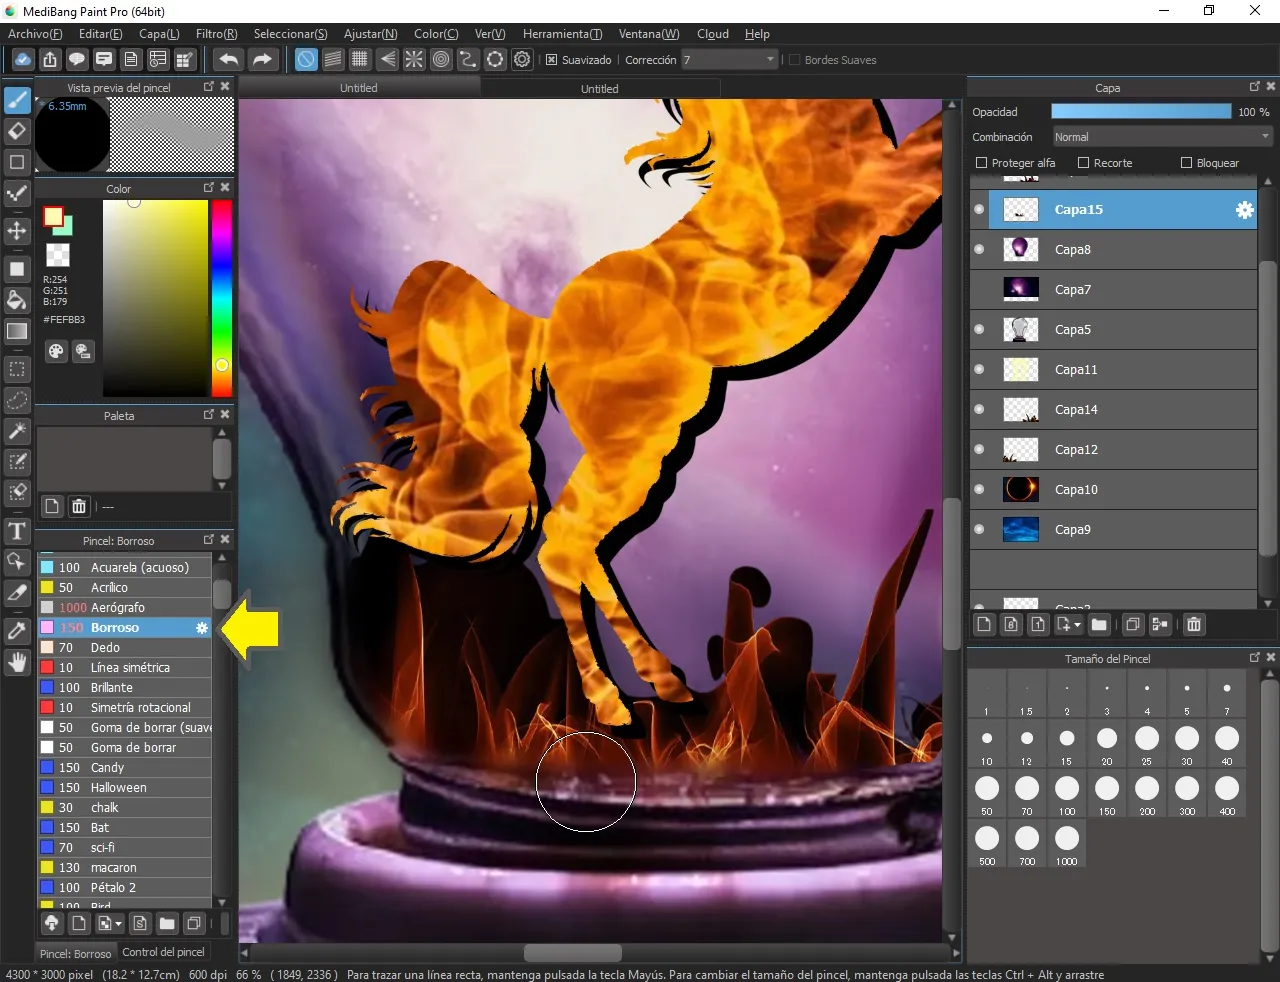Open the Archivo menu
1280x982 pixels.
coord(35,34)
